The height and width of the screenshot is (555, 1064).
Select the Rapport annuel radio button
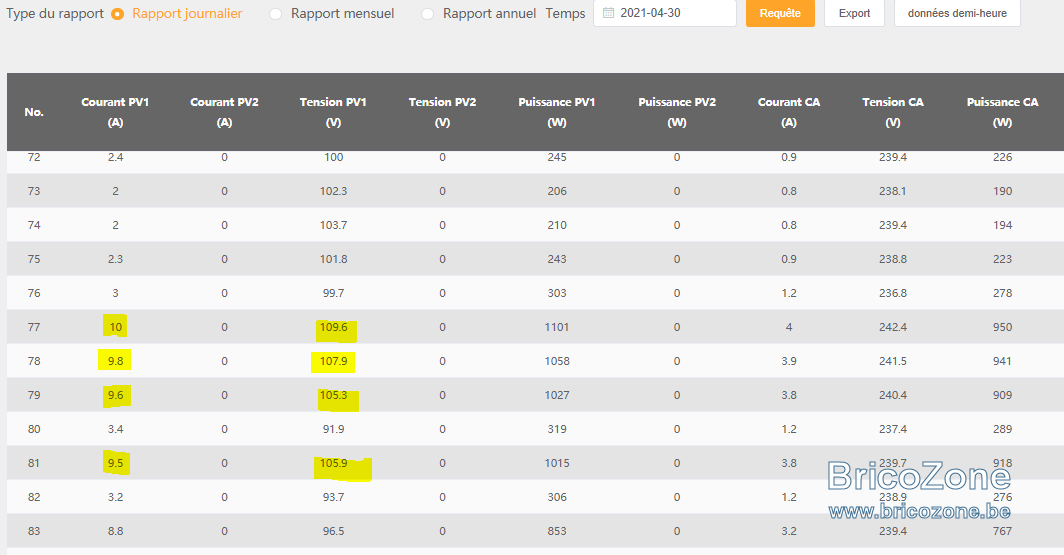coord(428,14)
